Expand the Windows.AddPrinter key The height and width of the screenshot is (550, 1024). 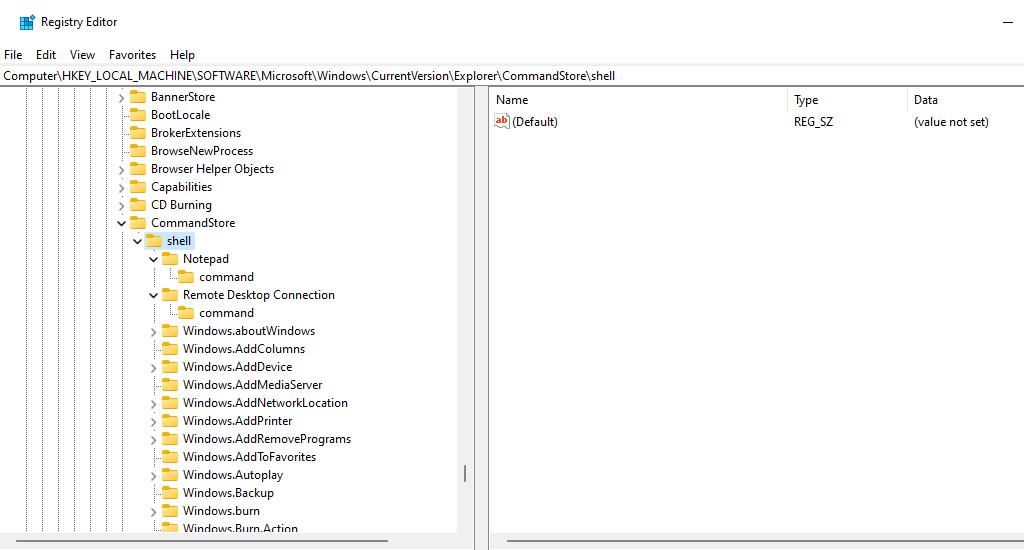153,422
